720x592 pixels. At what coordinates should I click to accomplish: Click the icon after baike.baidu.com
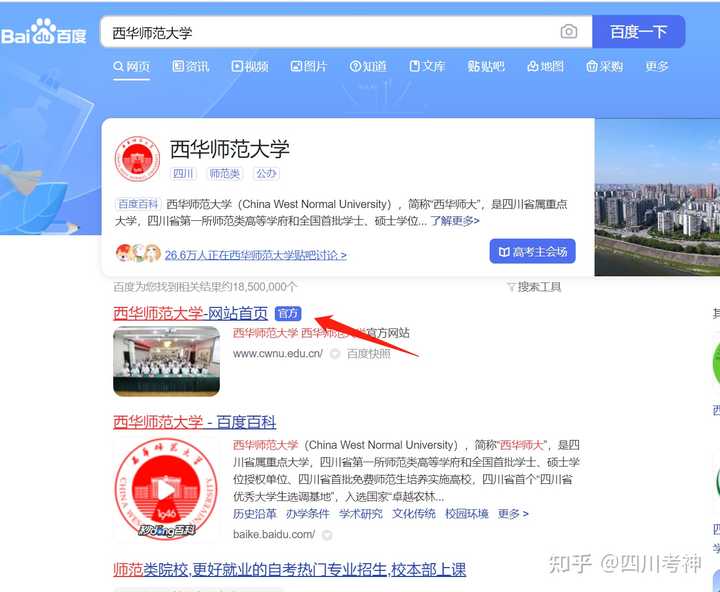[327, 535]
